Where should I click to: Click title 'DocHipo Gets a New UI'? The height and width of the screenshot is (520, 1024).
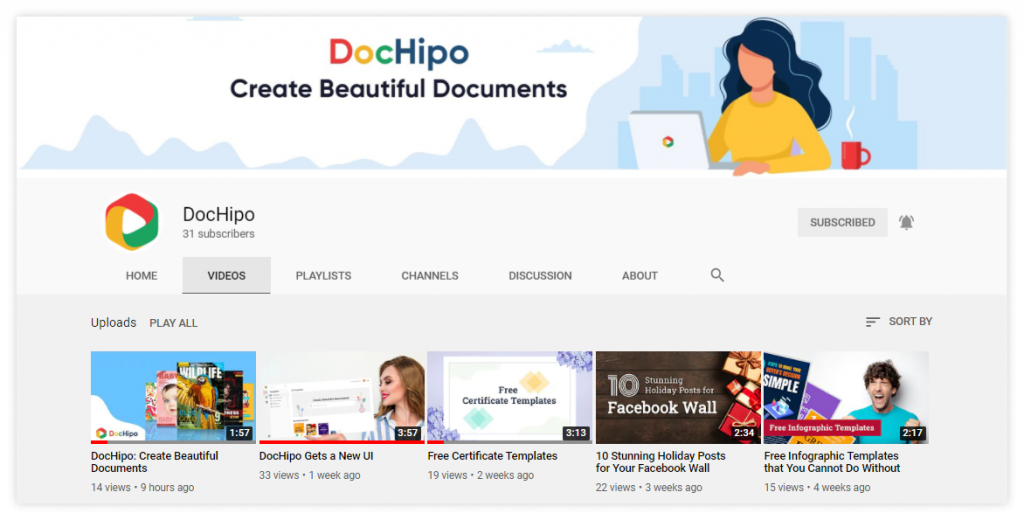point(316,456)
